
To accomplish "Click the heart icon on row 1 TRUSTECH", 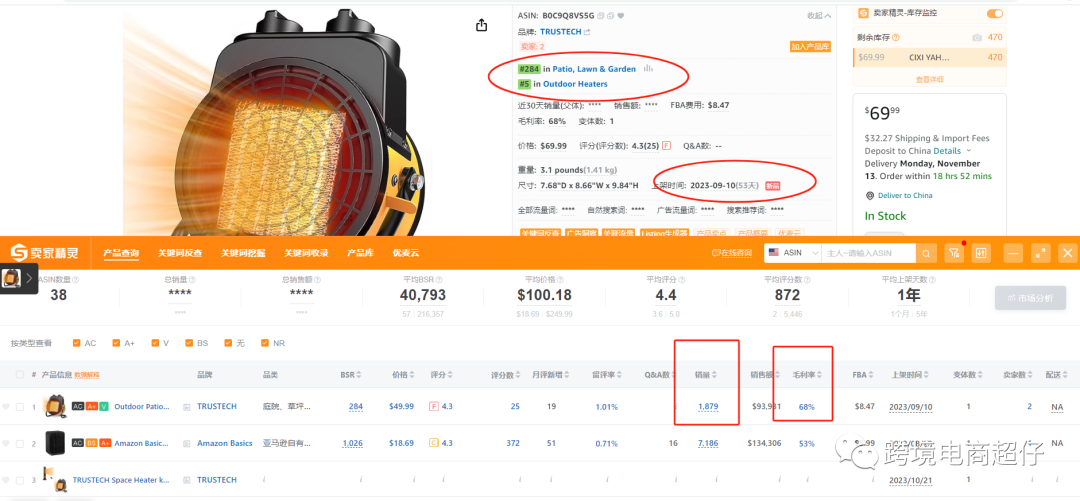I will pos(6,407).
